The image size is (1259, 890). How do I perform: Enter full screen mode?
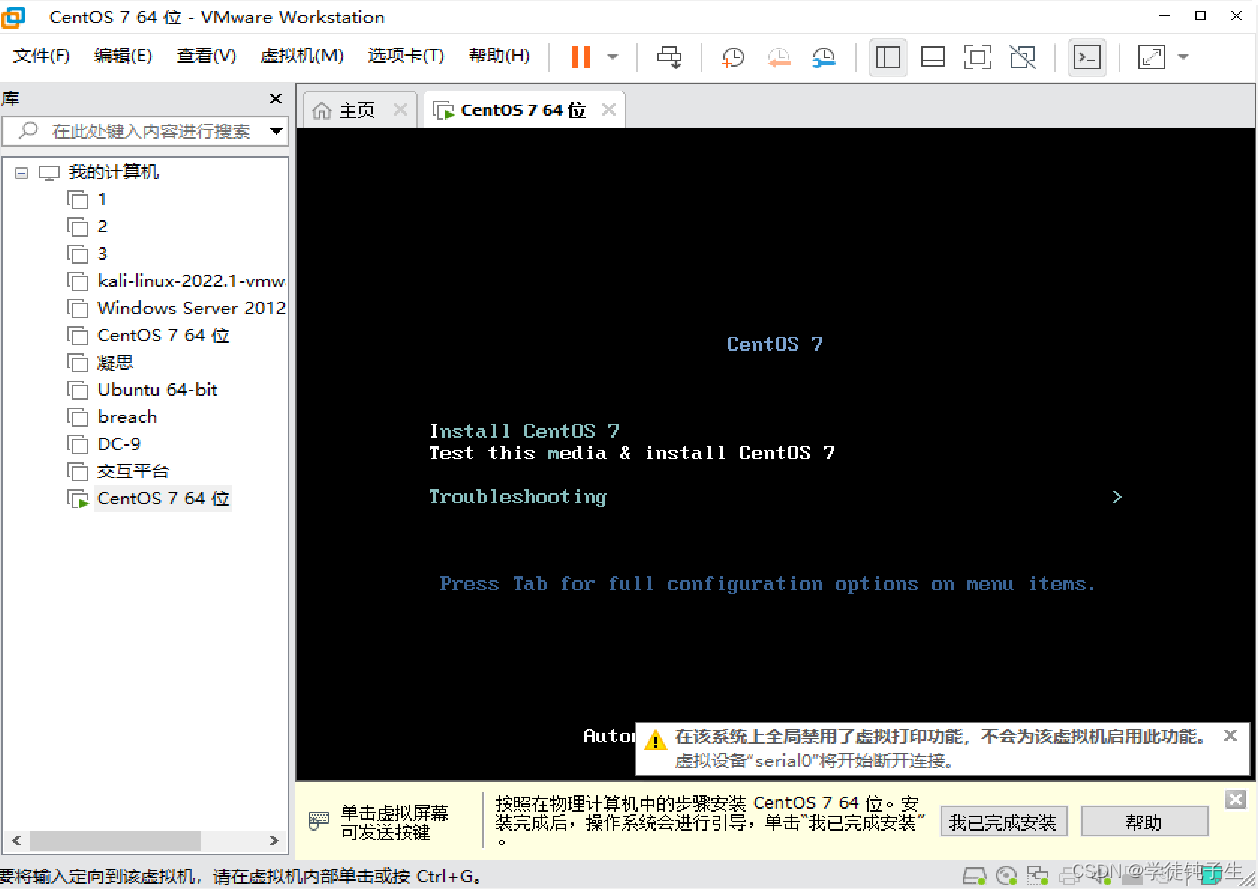tap(978, 57)
